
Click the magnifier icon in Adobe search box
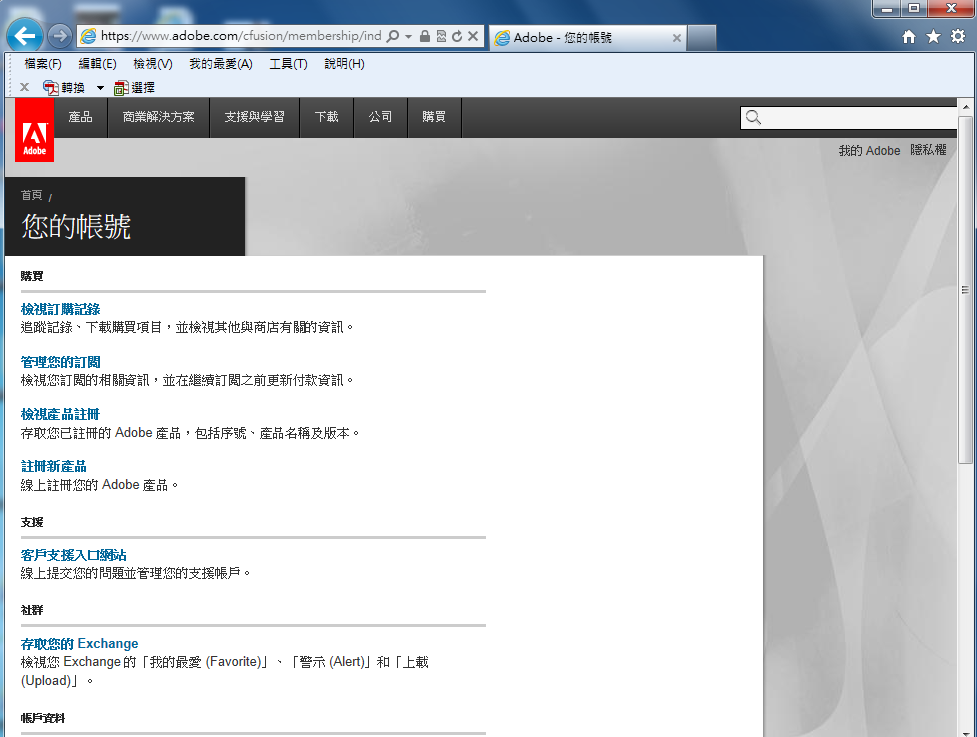click(753, 118)
